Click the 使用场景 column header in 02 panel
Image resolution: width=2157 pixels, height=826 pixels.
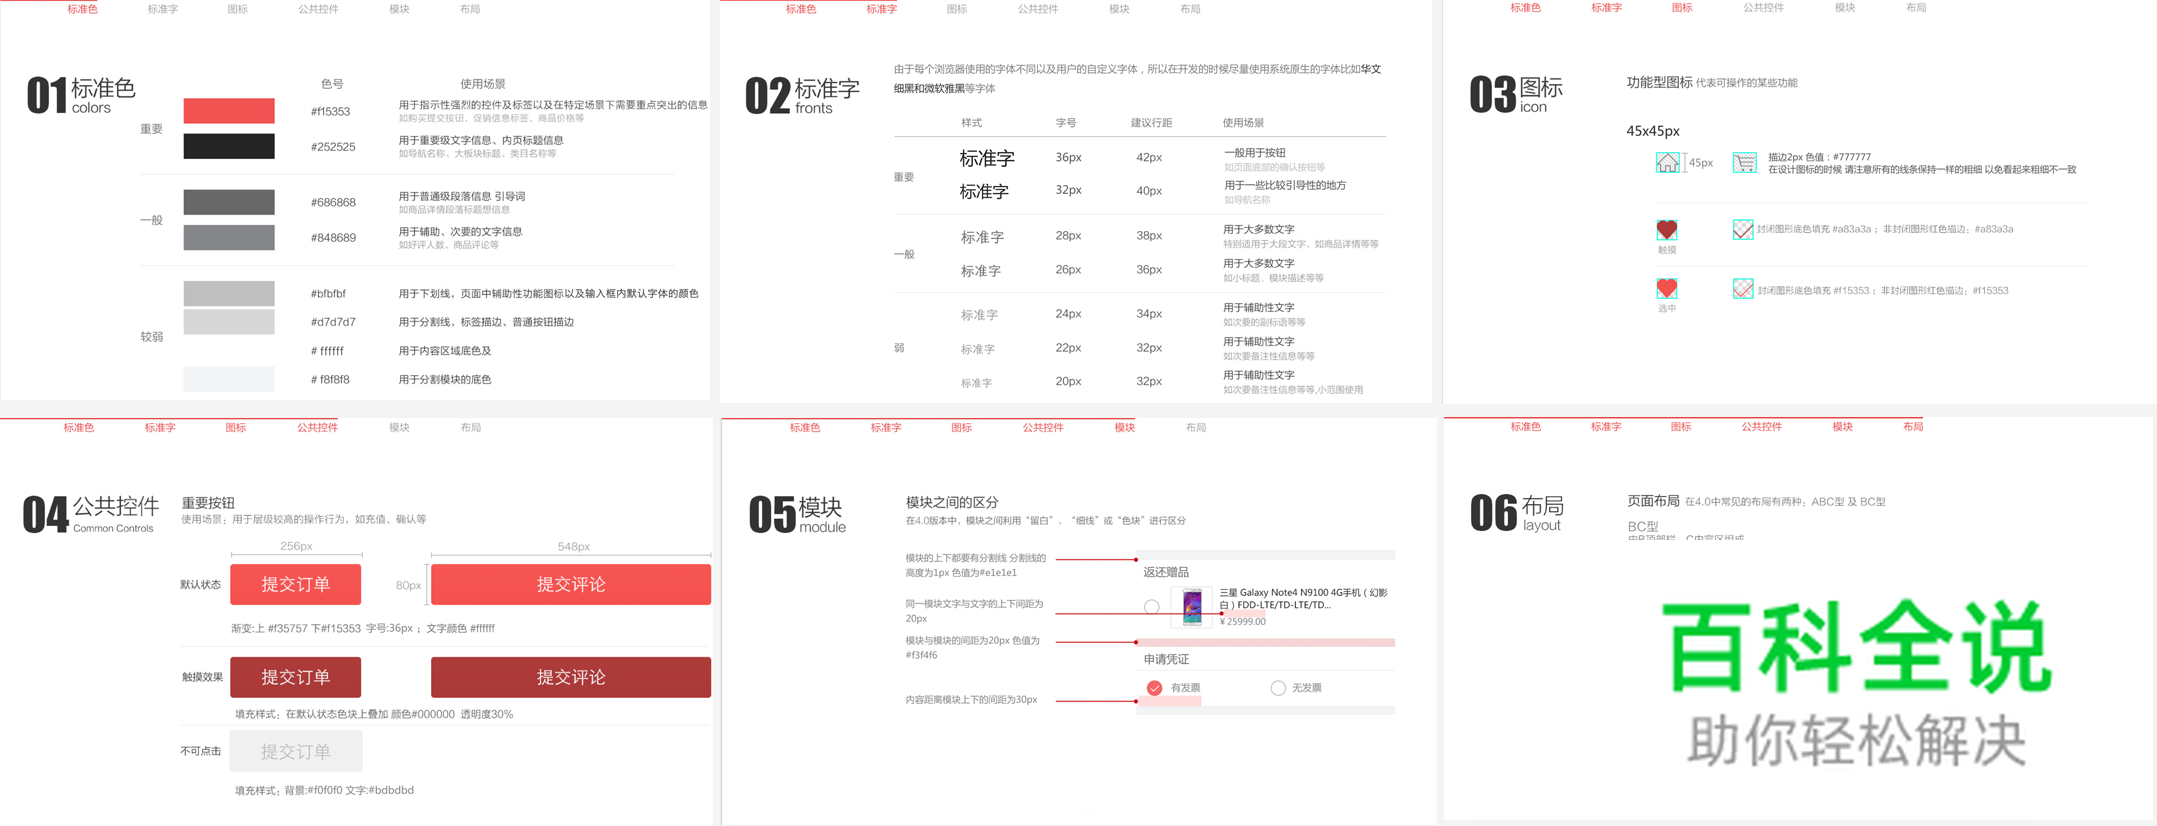[1243, 123]
